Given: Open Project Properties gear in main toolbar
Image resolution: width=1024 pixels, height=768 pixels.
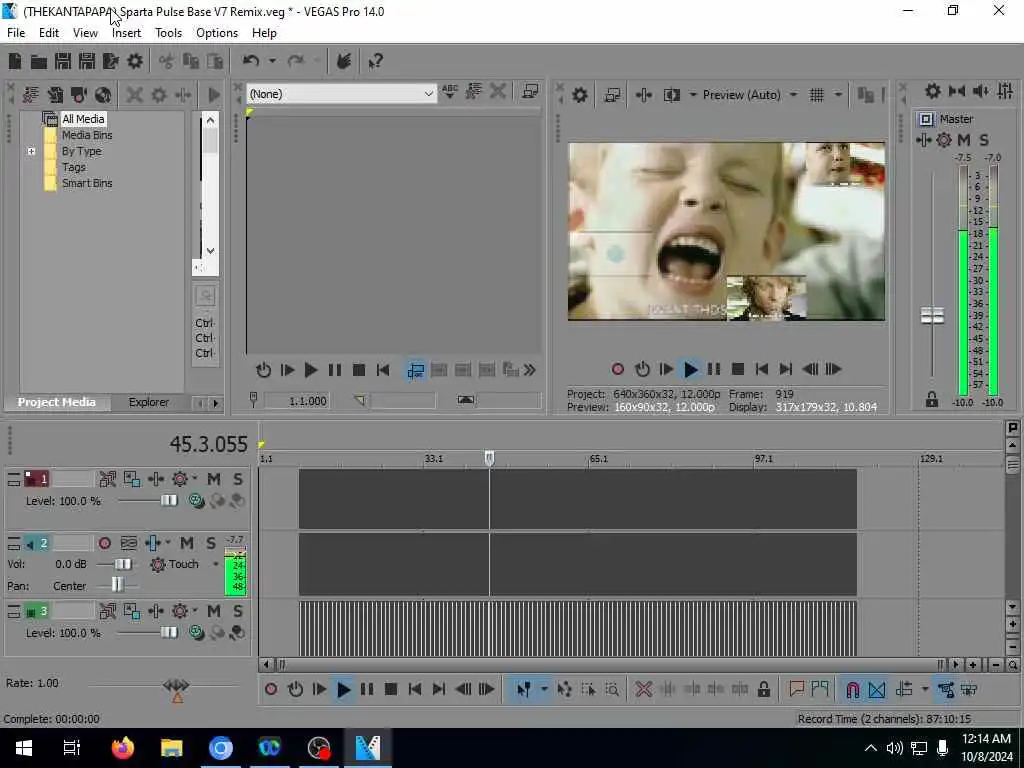Looking at the screenshot, I should (x=135, y=61).
